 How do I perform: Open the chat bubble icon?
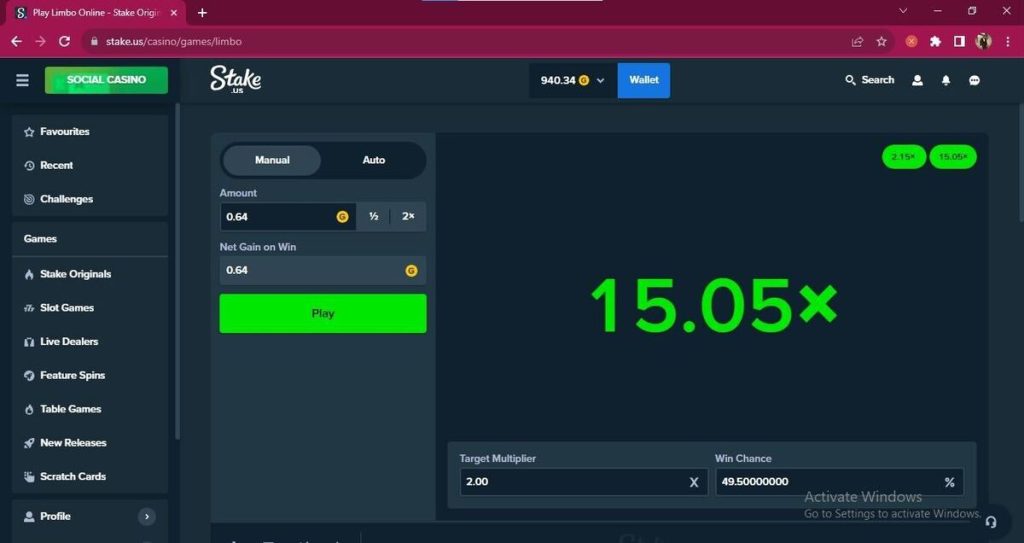[x=974, y=80]
